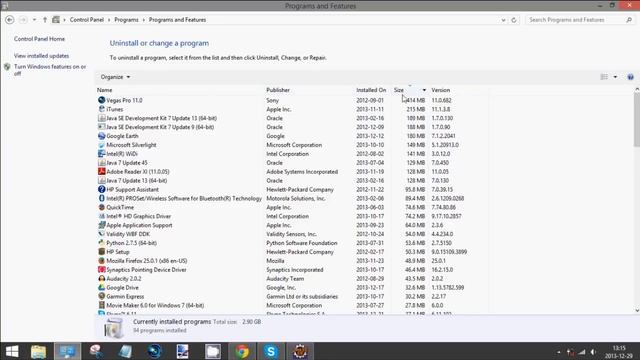Expand the Organize dropdown menu
Screen dimensions: 640x360
pos(116,77)
